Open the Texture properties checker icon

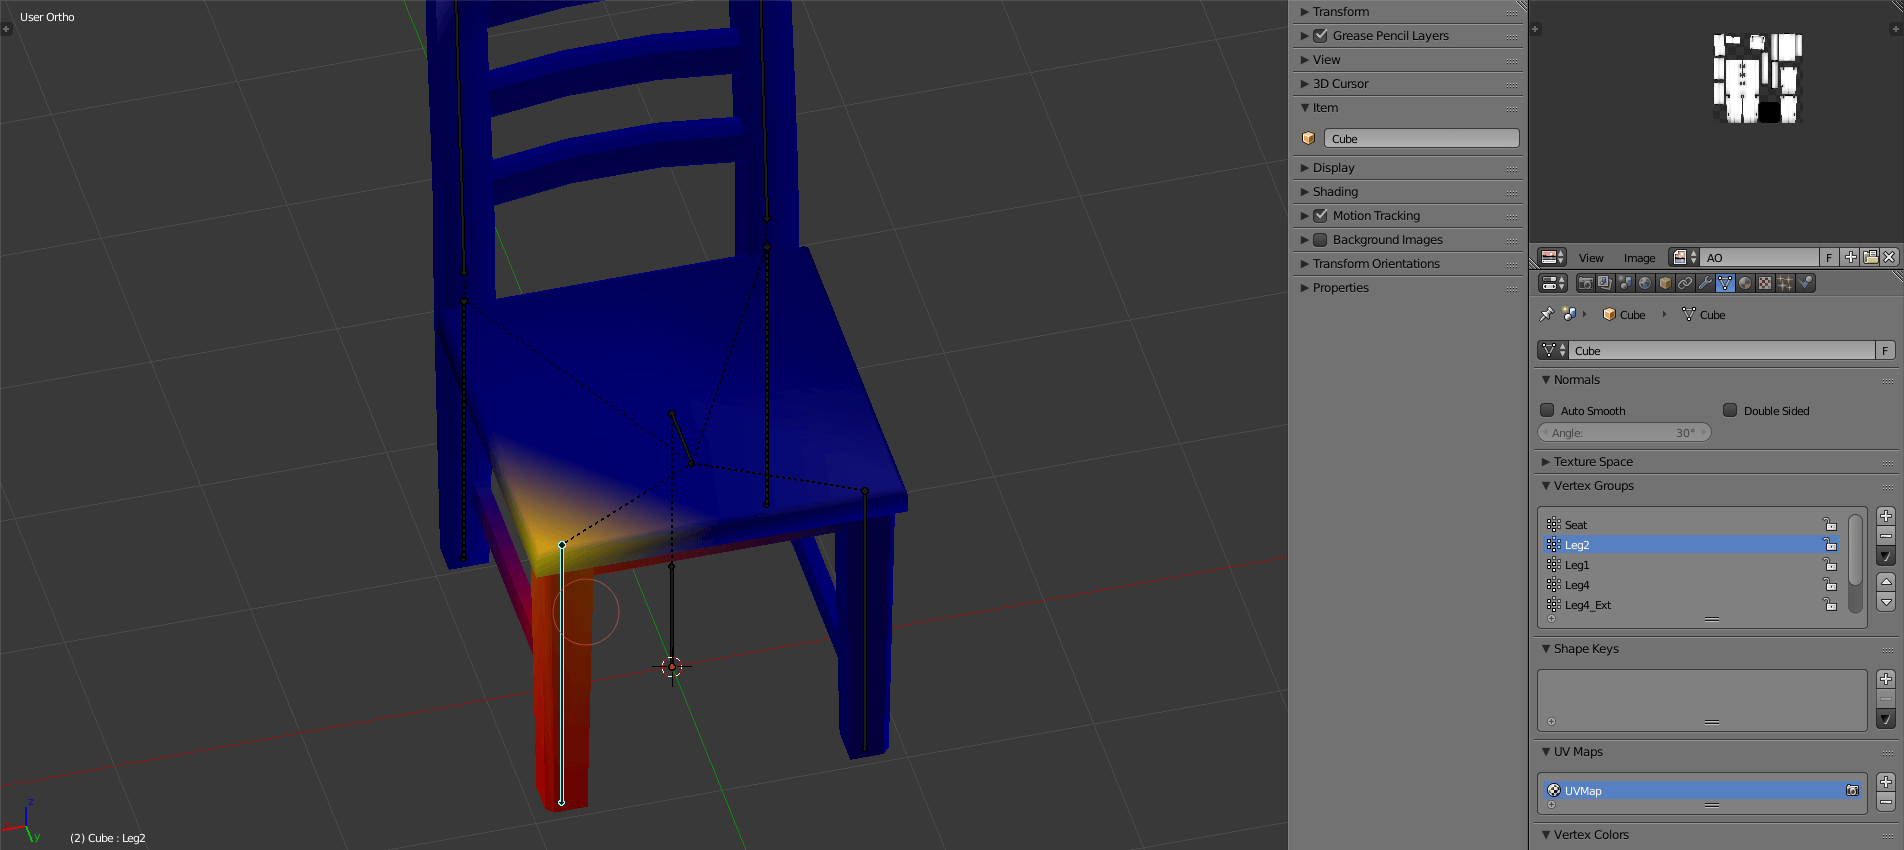(1765, 284)
